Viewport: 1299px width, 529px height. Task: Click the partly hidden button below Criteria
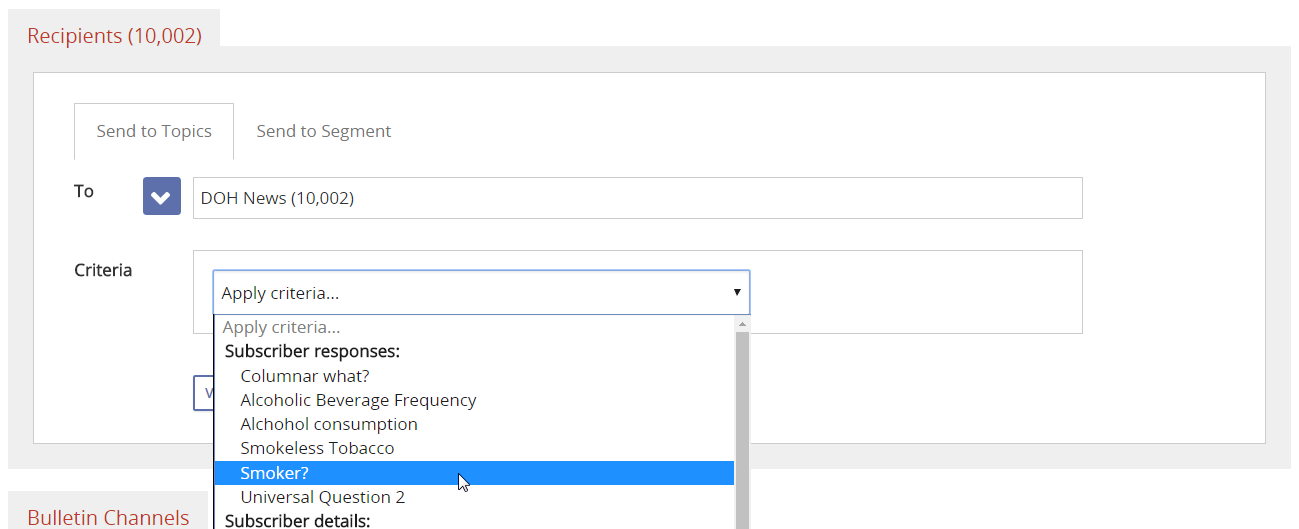click(x=203, y=393)
